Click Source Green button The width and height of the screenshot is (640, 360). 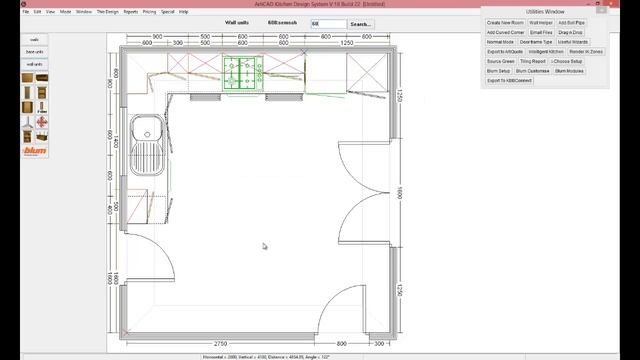pos(500,61)
